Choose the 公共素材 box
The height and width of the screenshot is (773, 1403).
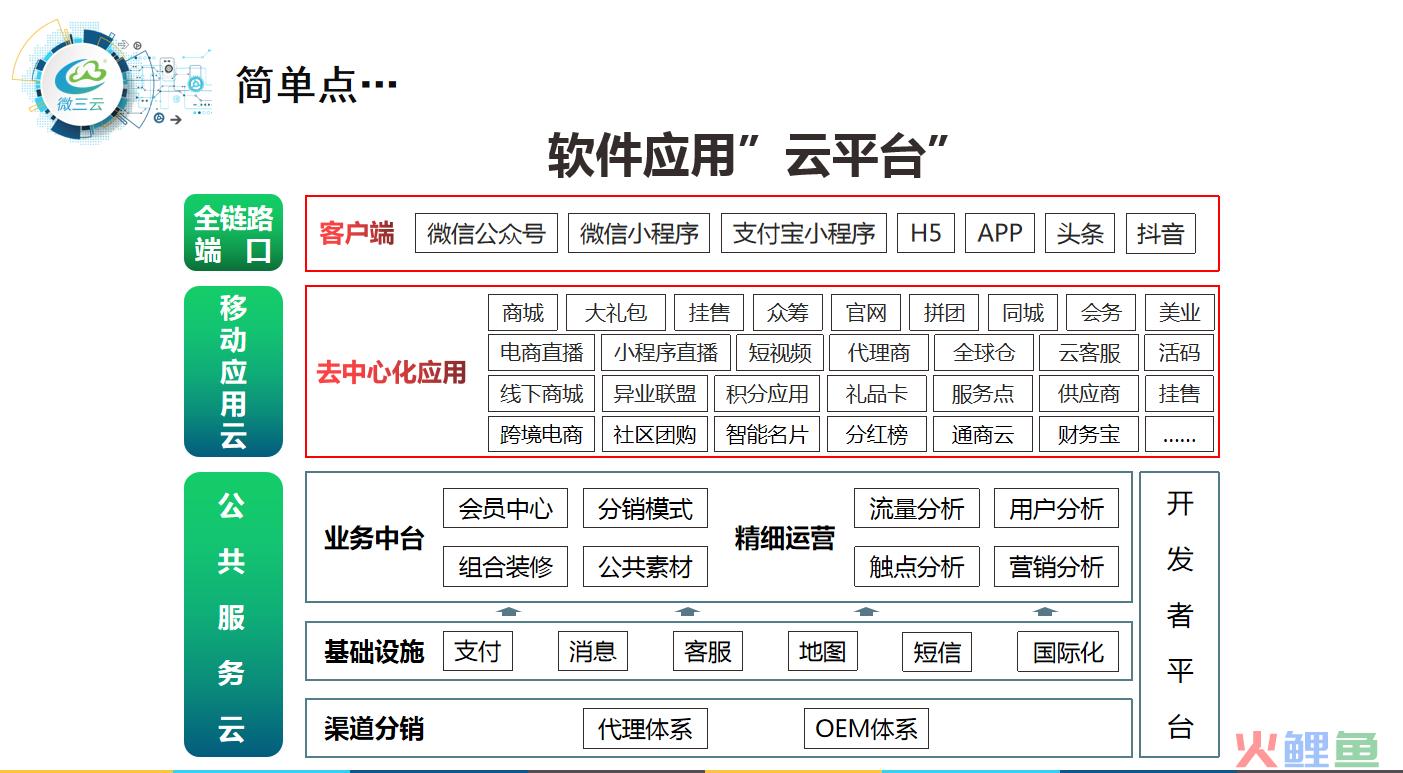(646, 567)
